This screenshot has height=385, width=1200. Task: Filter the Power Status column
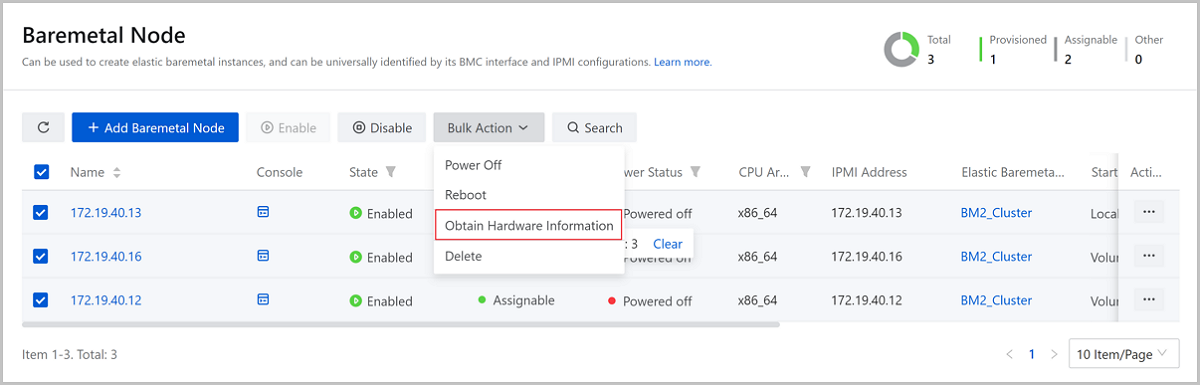coord(695,172)
